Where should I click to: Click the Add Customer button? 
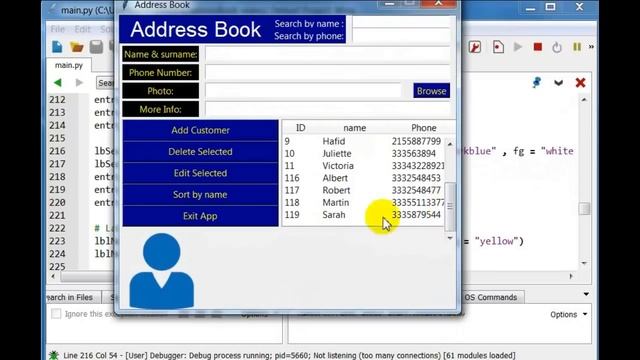point(200,130)
